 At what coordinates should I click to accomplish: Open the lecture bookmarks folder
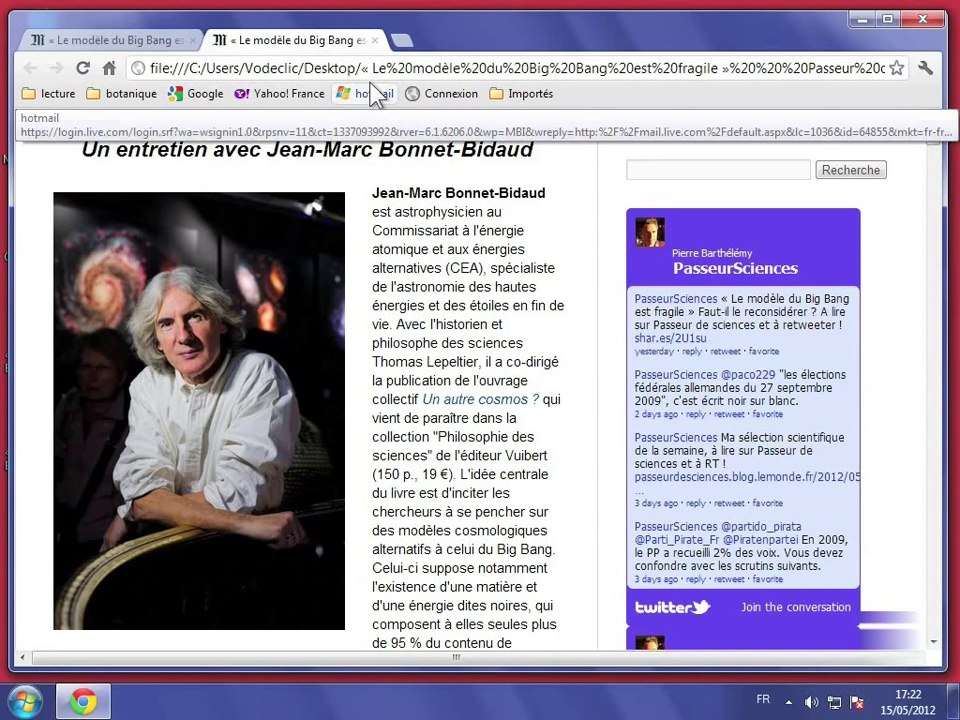48,94
